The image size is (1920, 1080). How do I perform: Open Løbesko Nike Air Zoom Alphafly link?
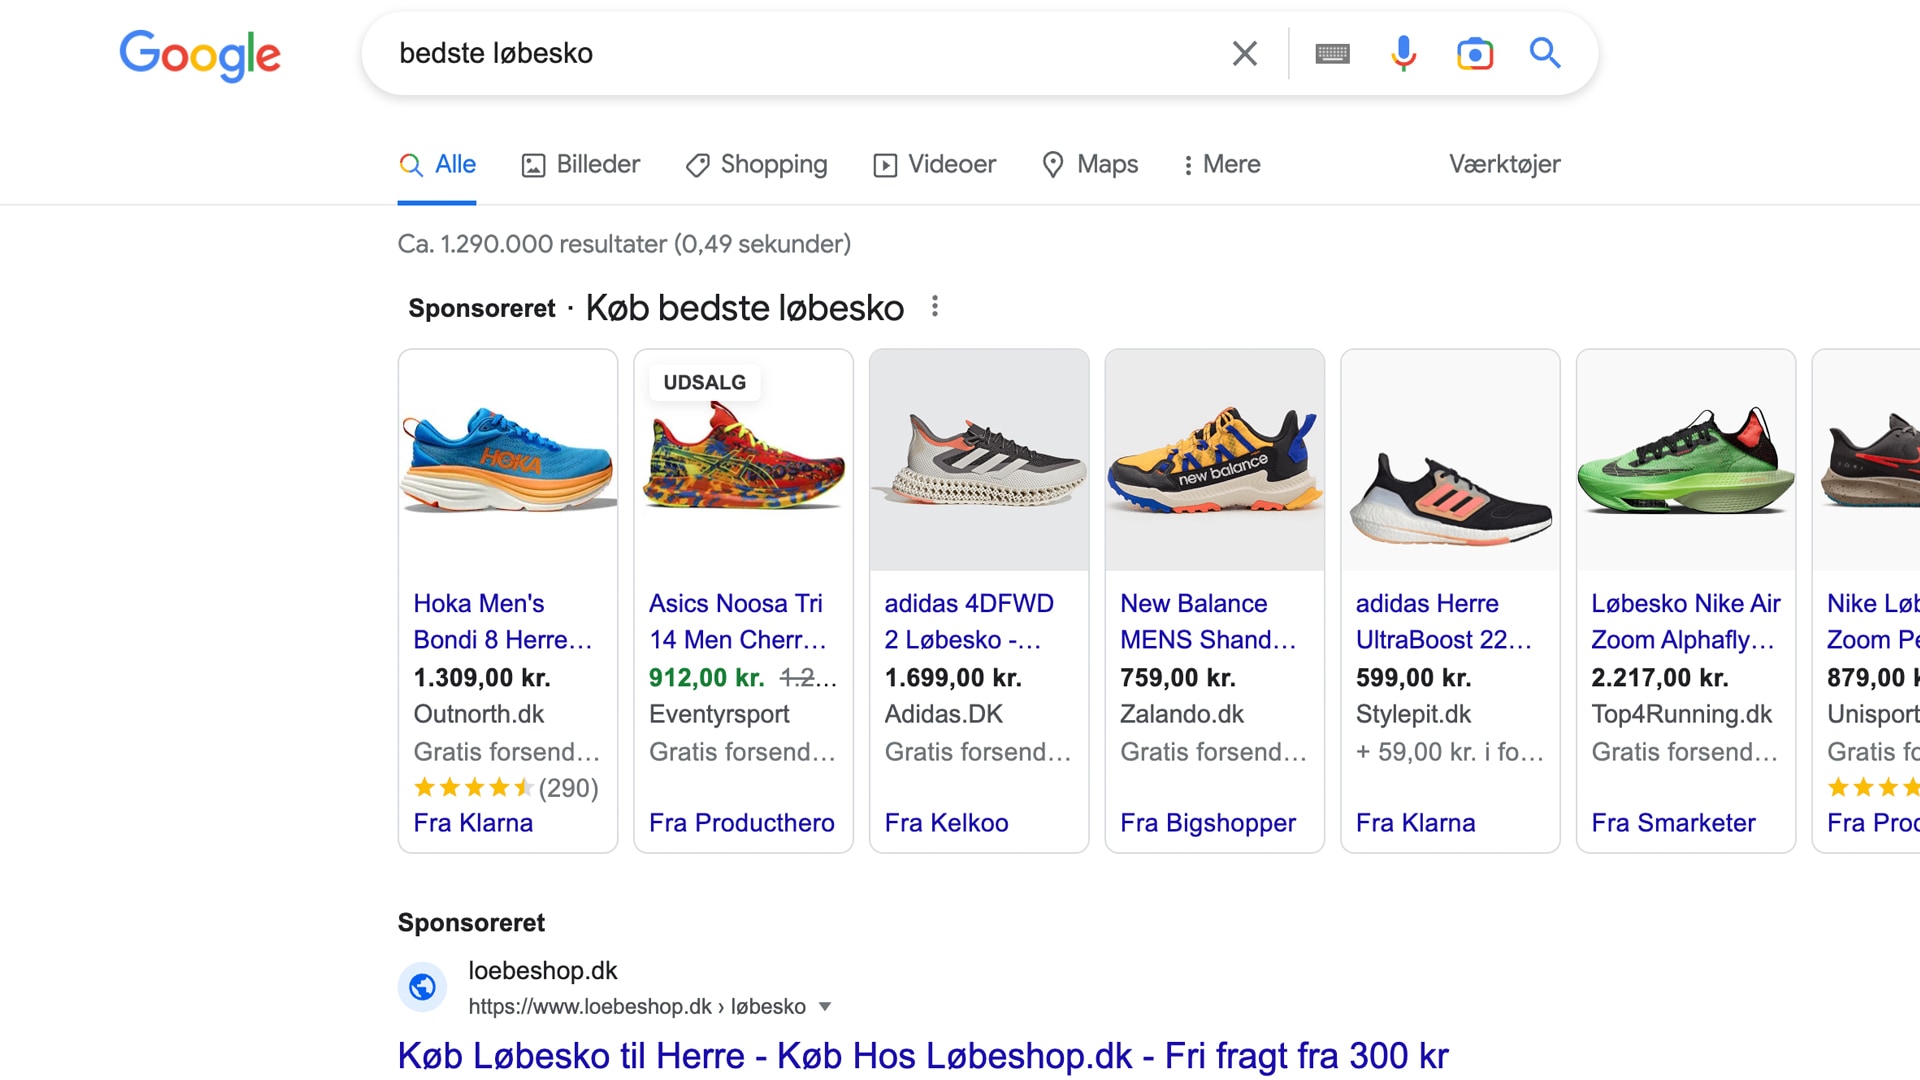[1686, 621]
